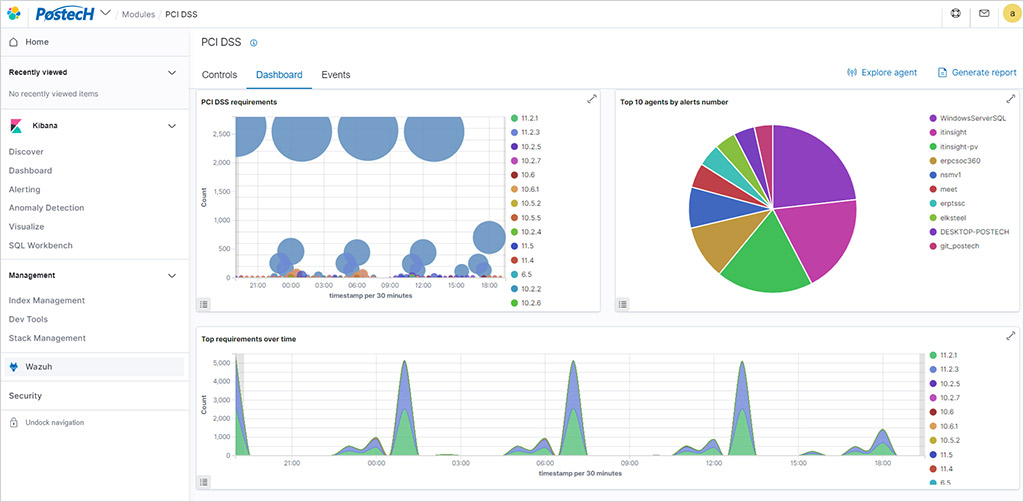This screenshot has width=1024, height=502.
Task: Expand the PCI DSS requirements panel fullscreen
Action: tap(591, 99)
